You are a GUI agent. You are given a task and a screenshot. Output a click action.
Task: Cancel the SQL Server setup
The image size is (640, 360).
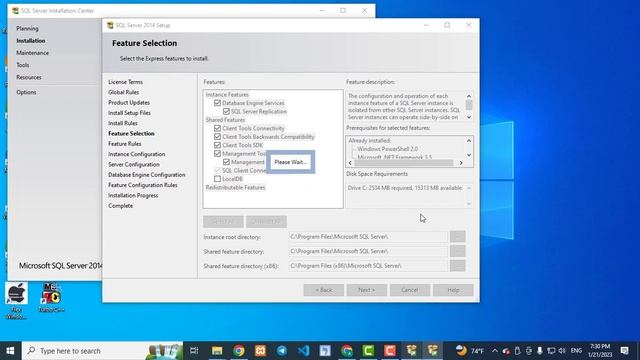(x=410, y=290)
